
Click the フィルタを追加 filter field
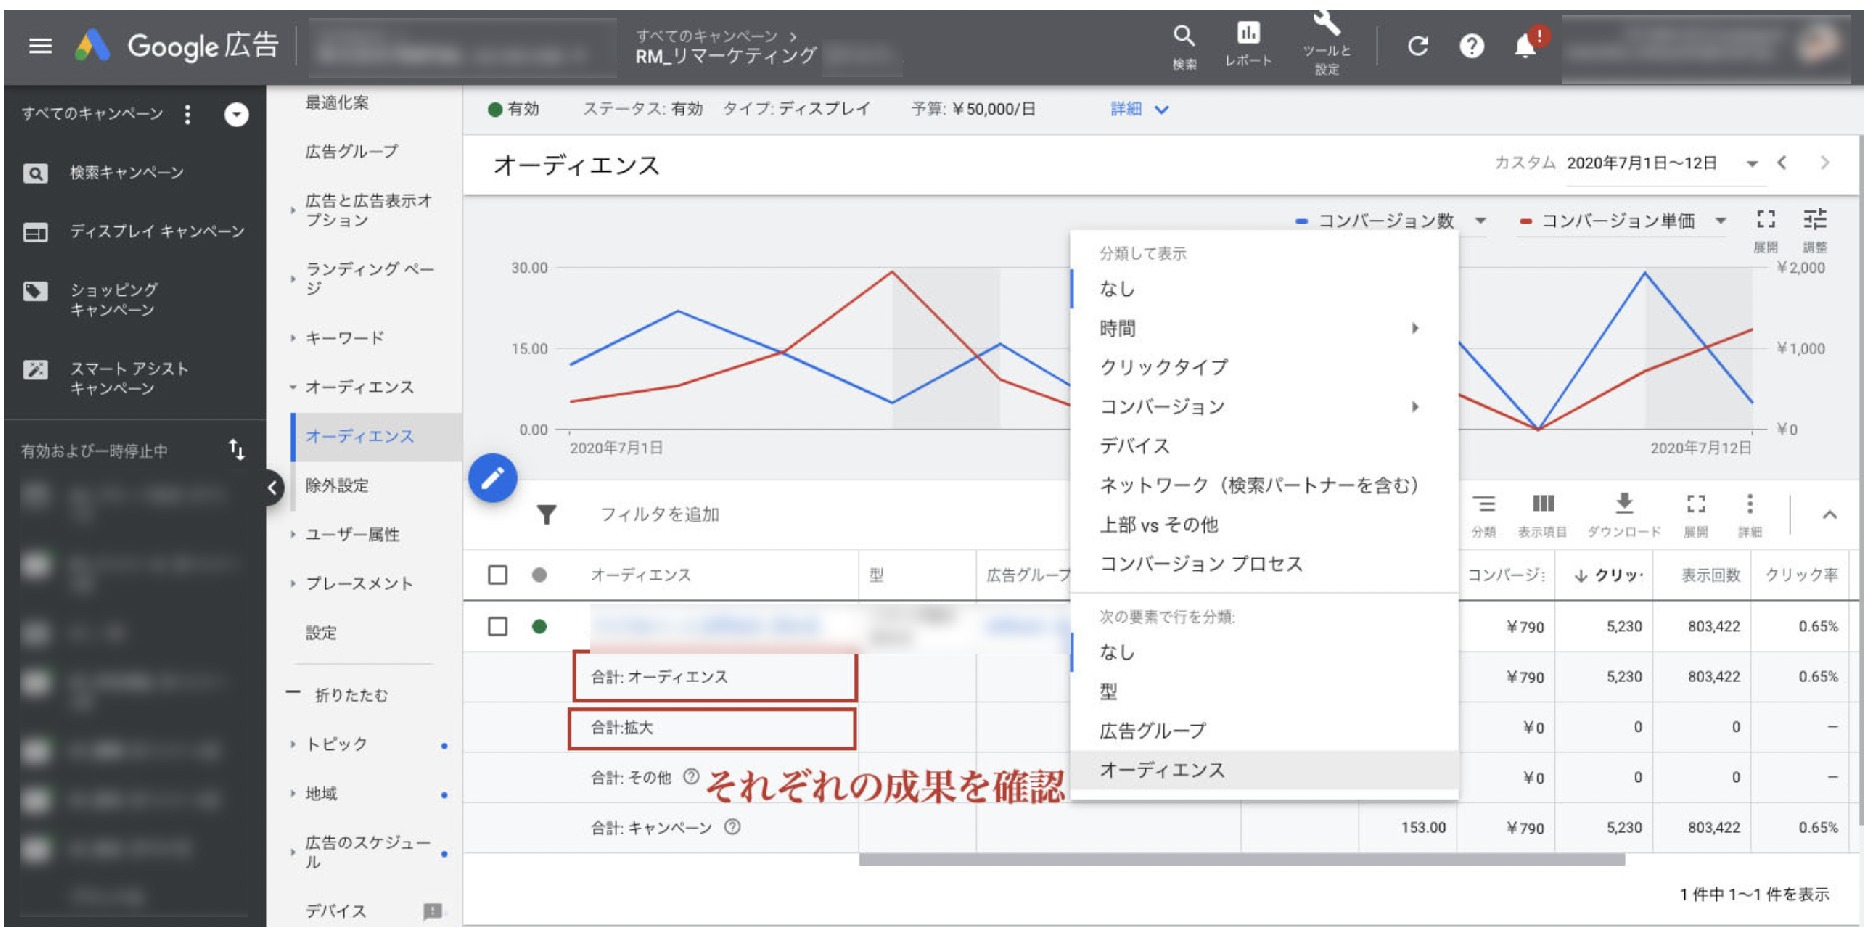(659, 515)
